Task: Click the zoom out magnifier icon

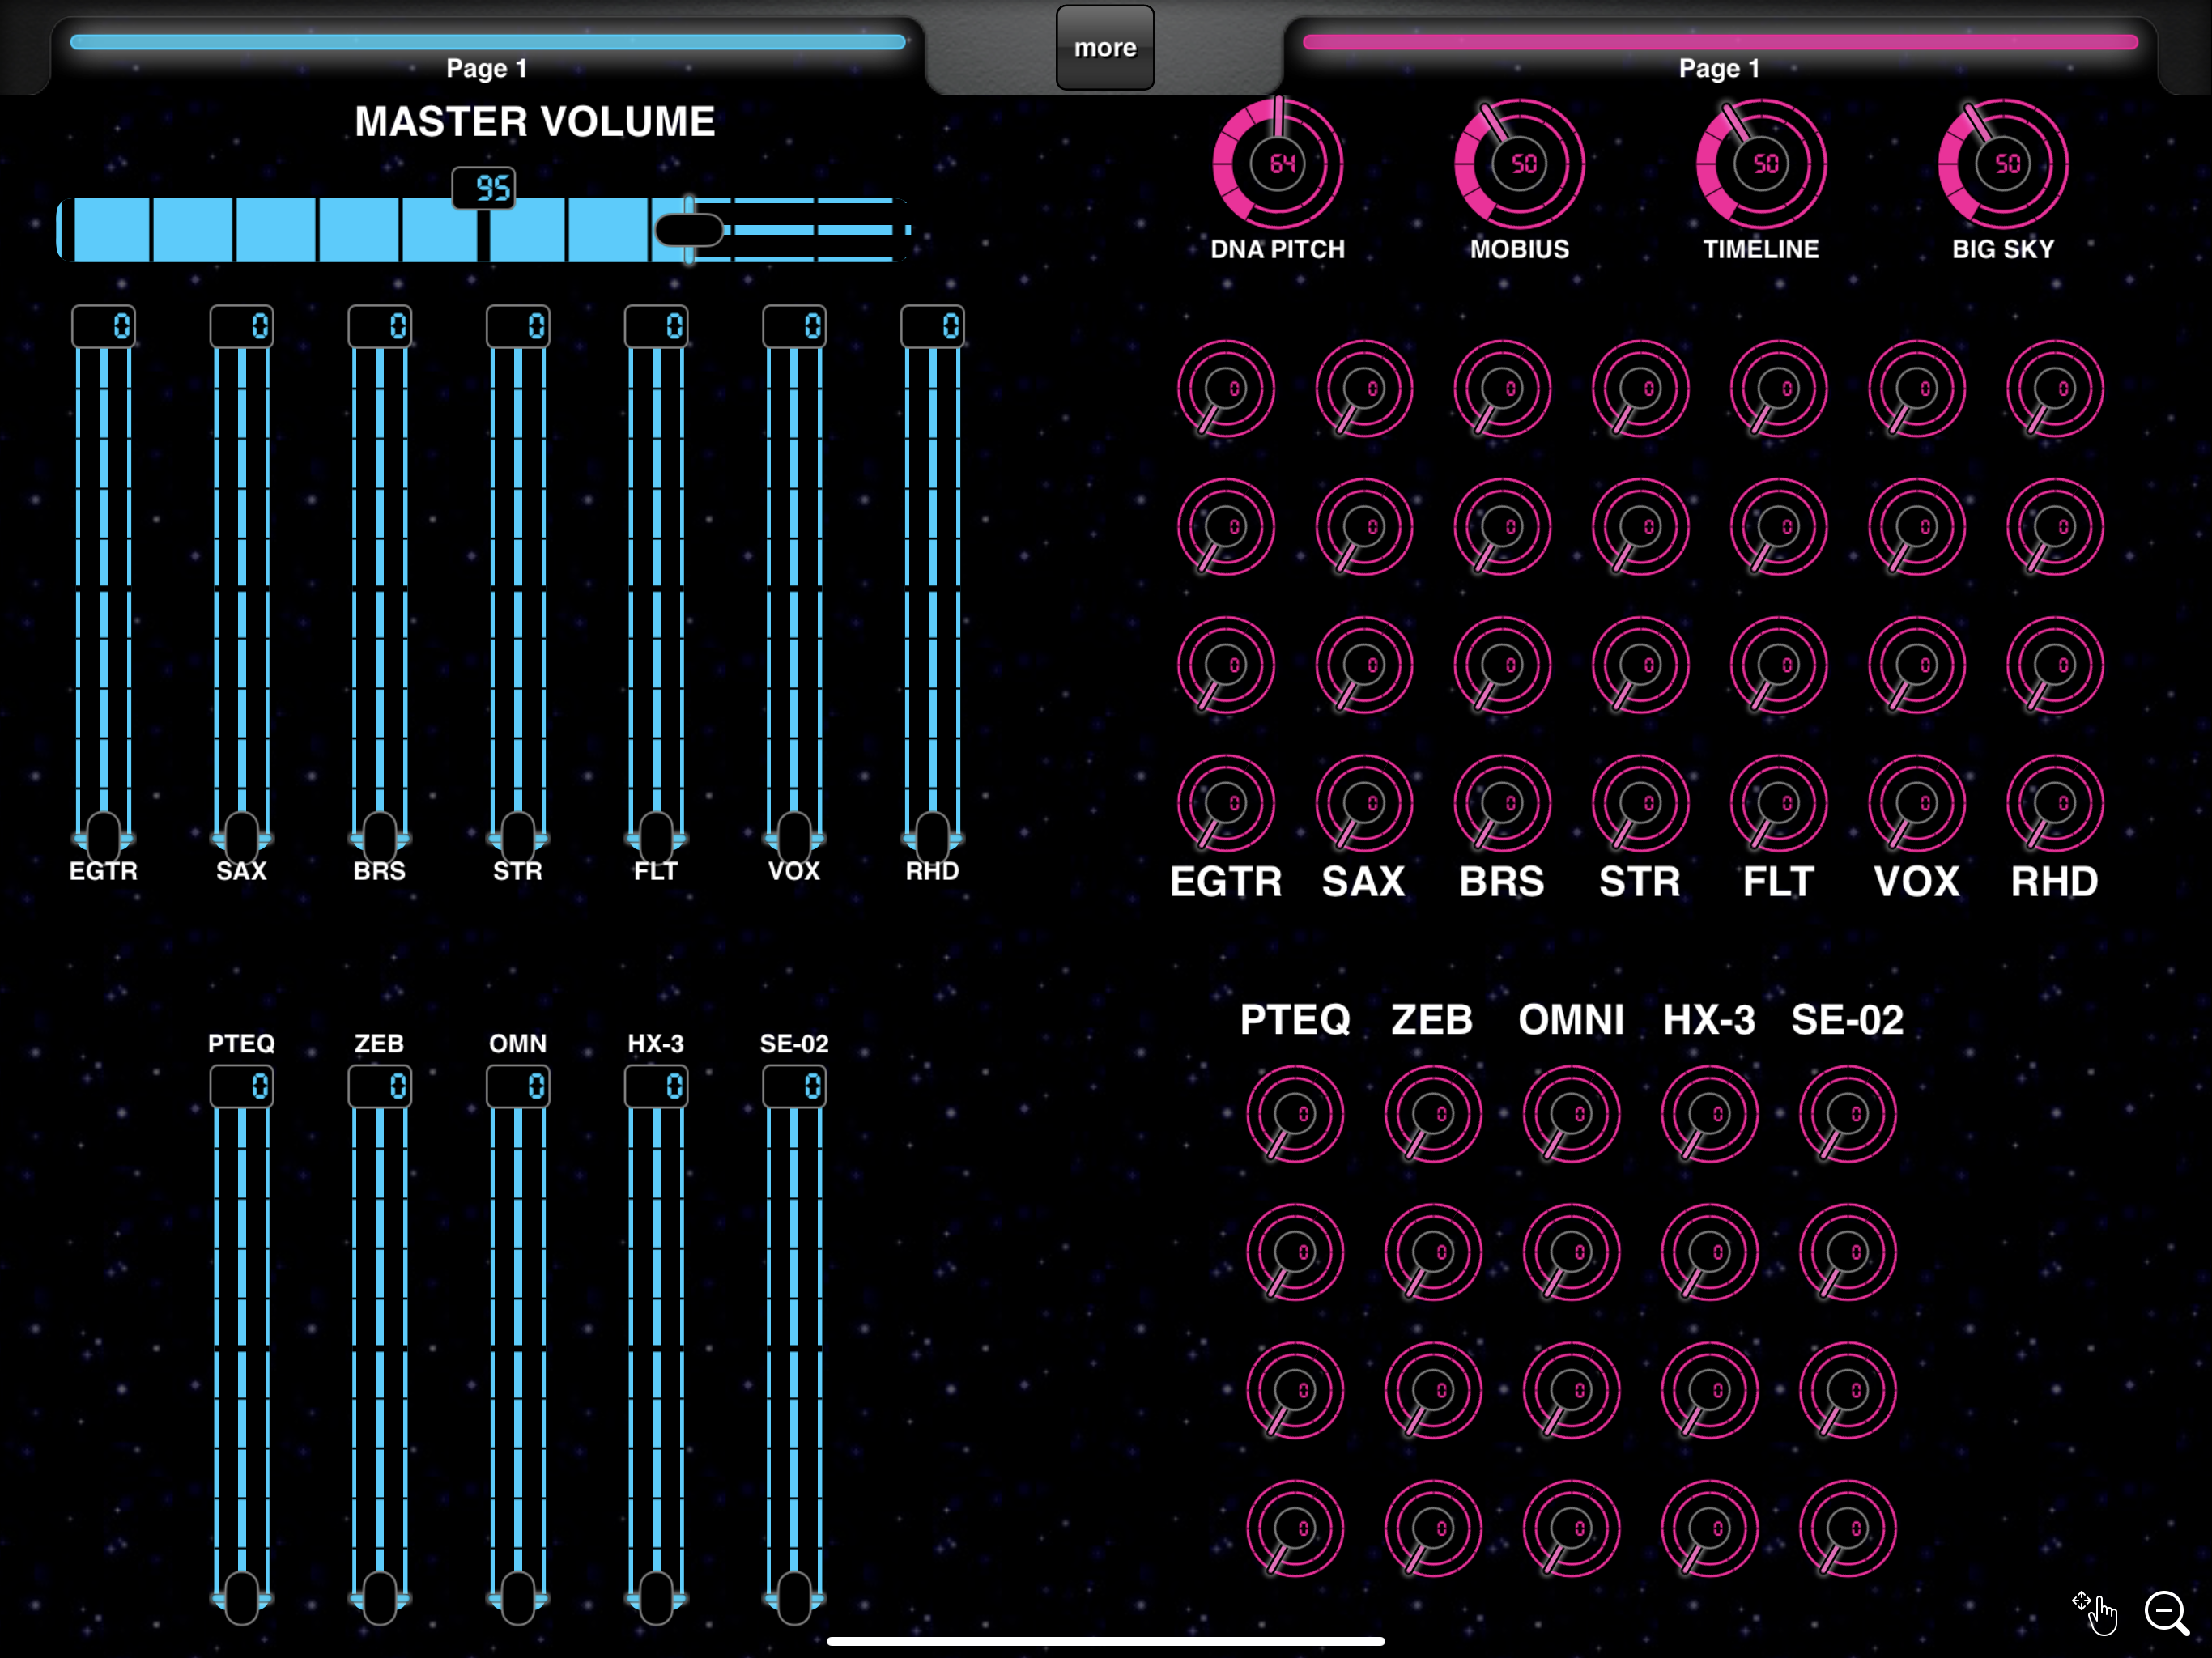Action: [x=2166, y=1612]
